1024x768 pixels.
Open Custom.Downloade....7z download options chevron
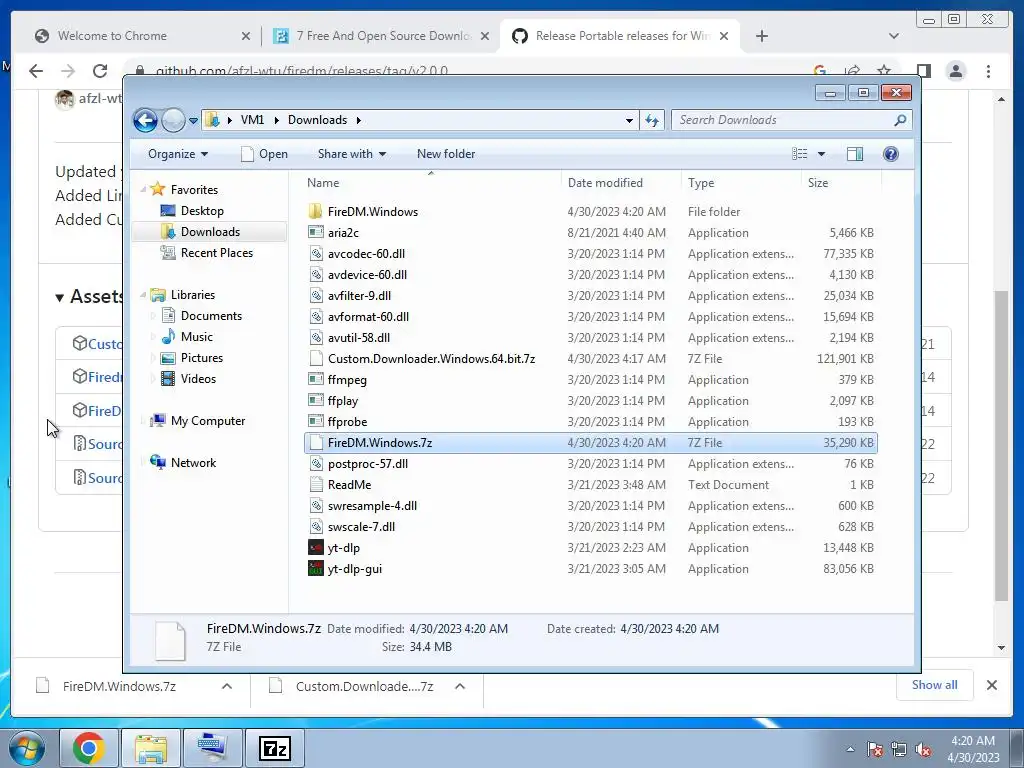(x=460, y=686)
